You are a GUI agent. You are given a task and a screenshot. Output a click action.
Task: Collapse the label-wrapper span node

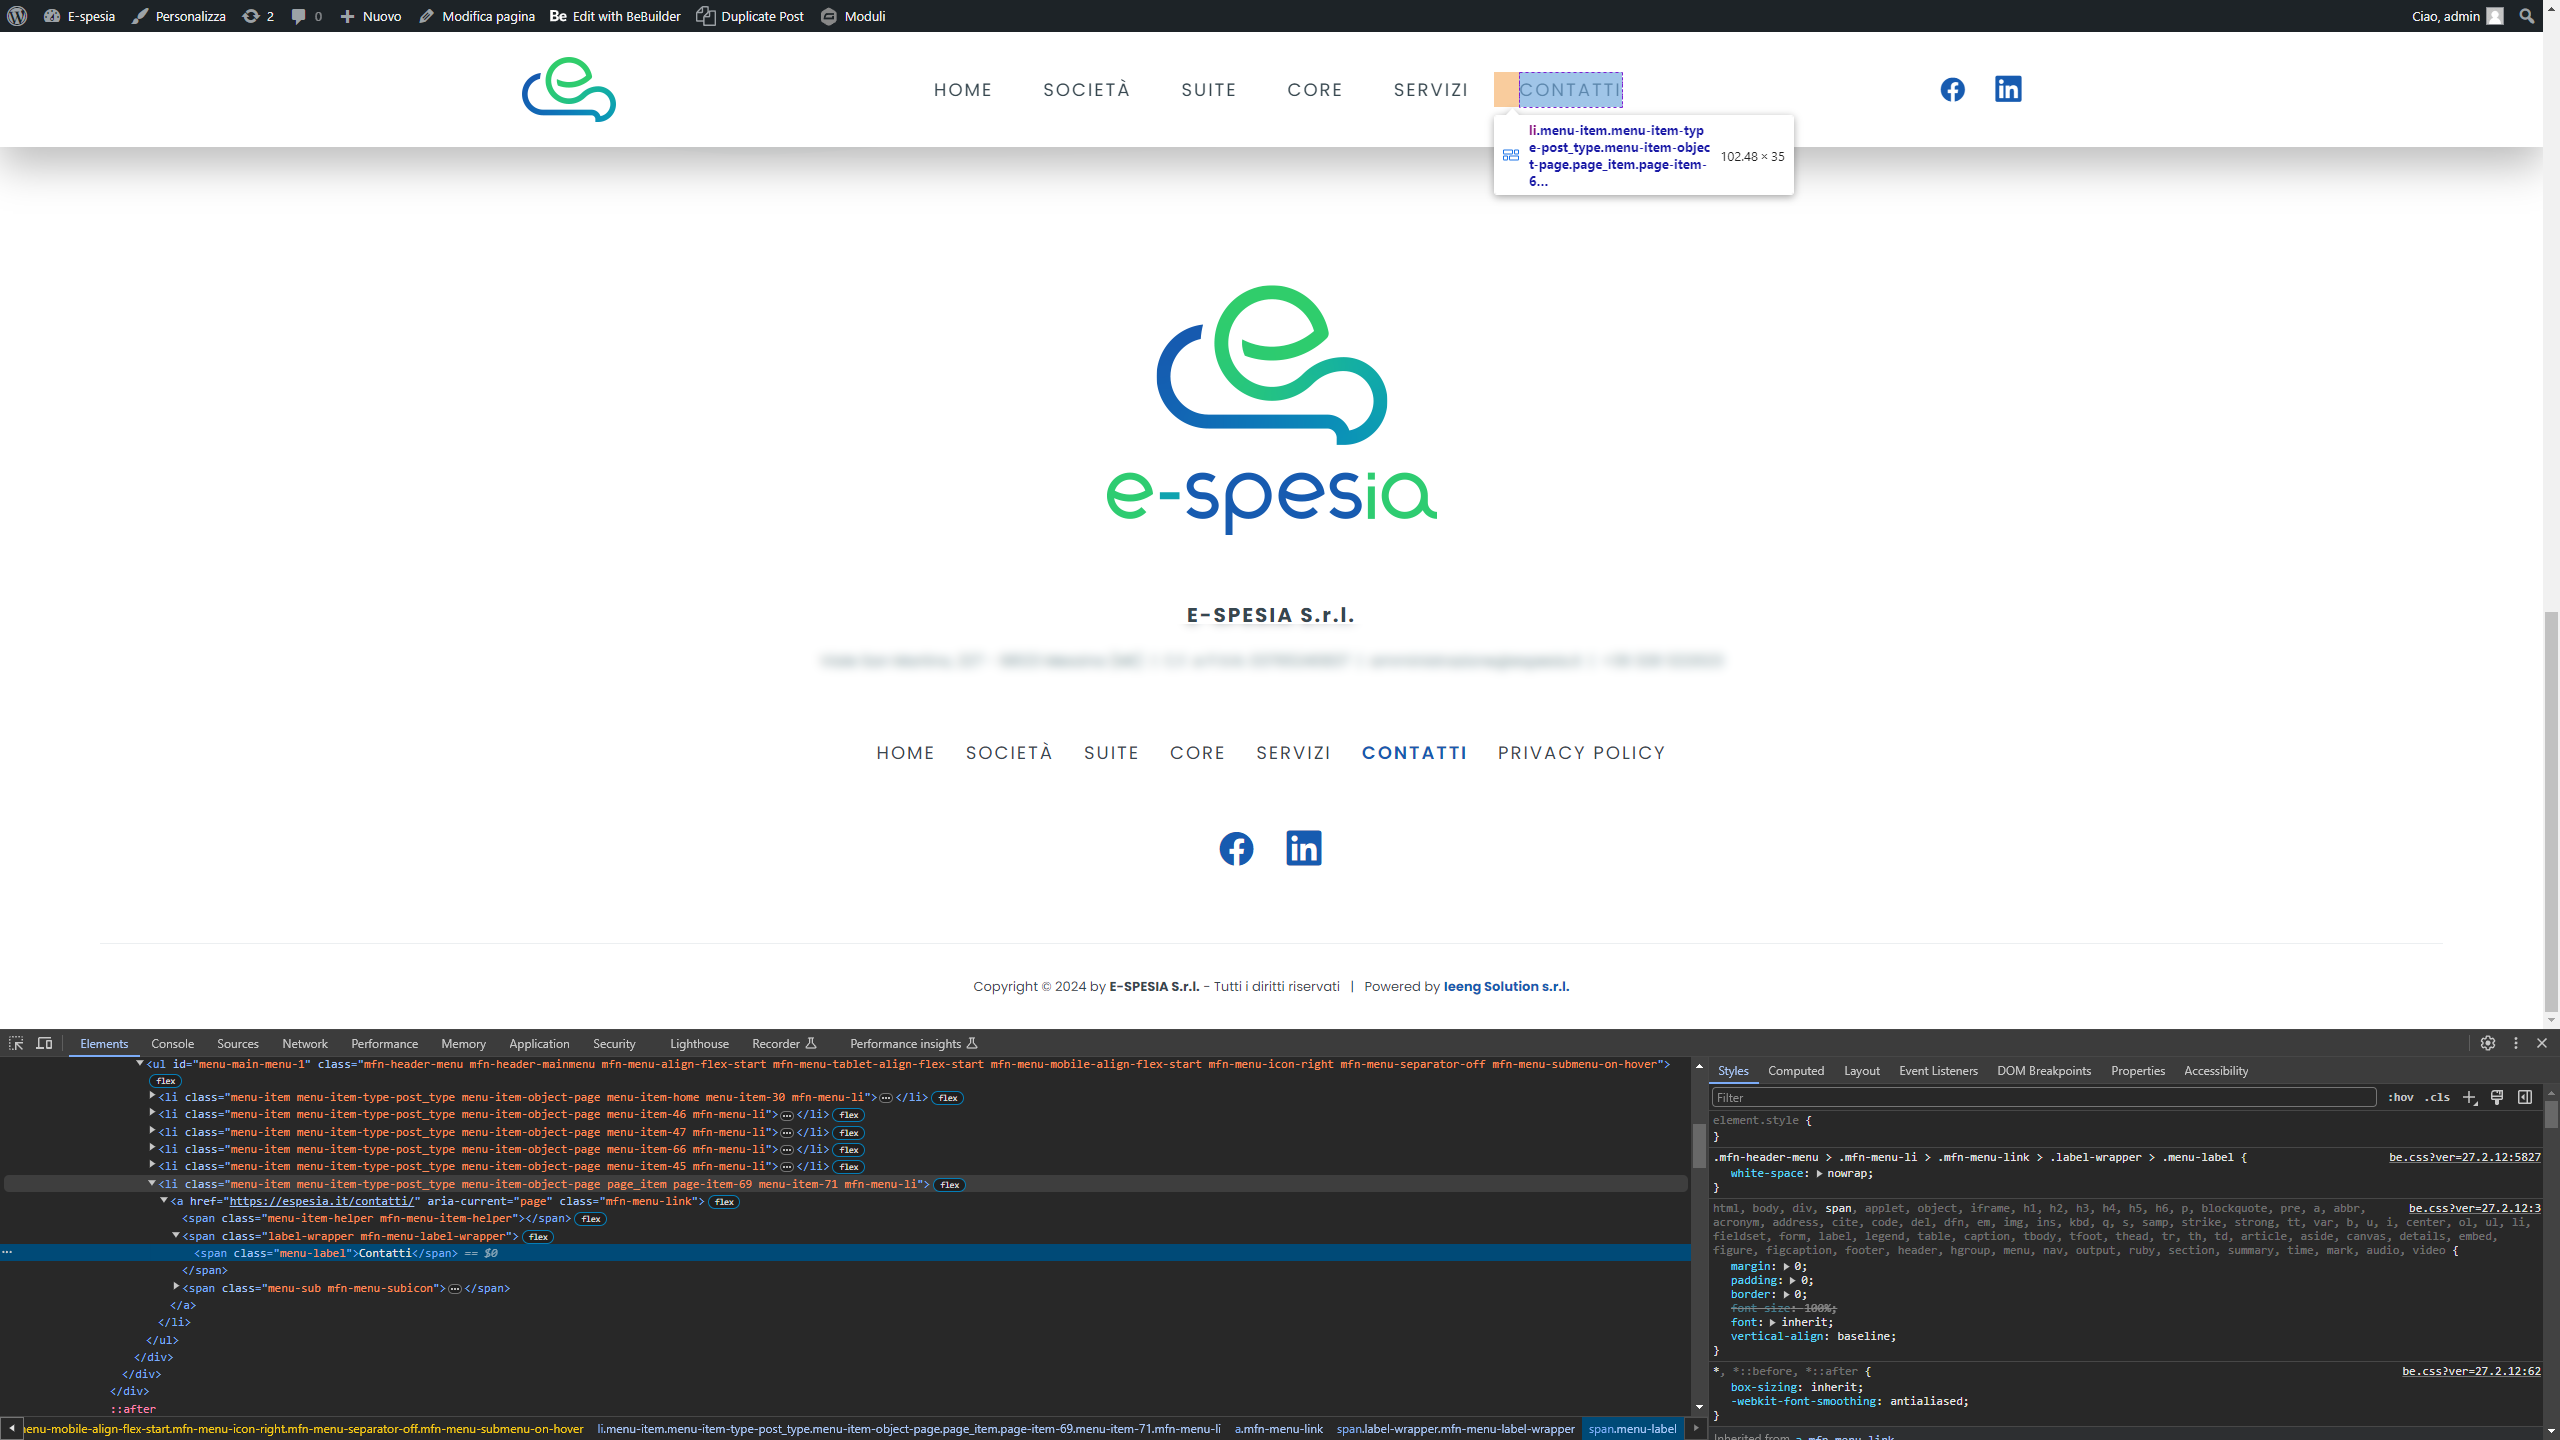176,1235
